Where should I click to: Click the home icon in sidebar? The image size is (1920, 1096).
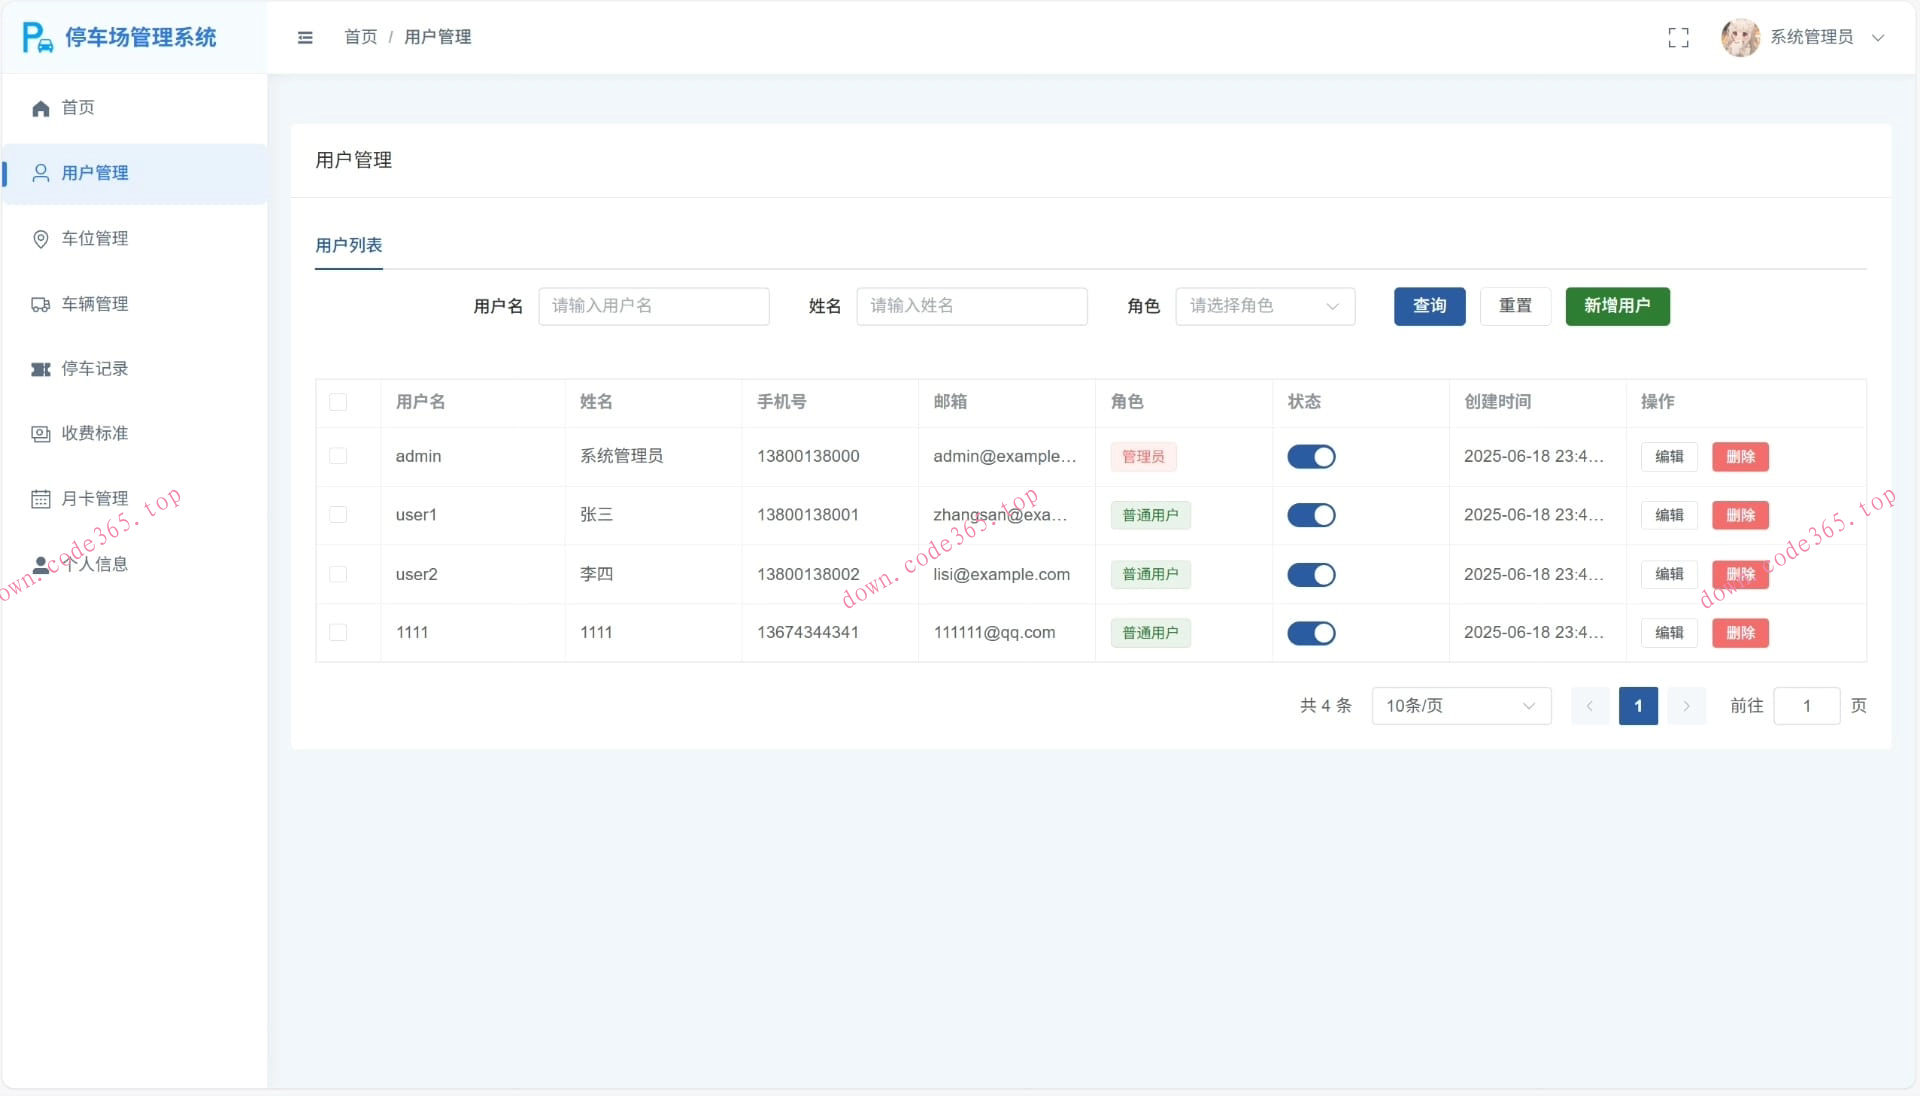pyautogui.click(x=41, y=108)
